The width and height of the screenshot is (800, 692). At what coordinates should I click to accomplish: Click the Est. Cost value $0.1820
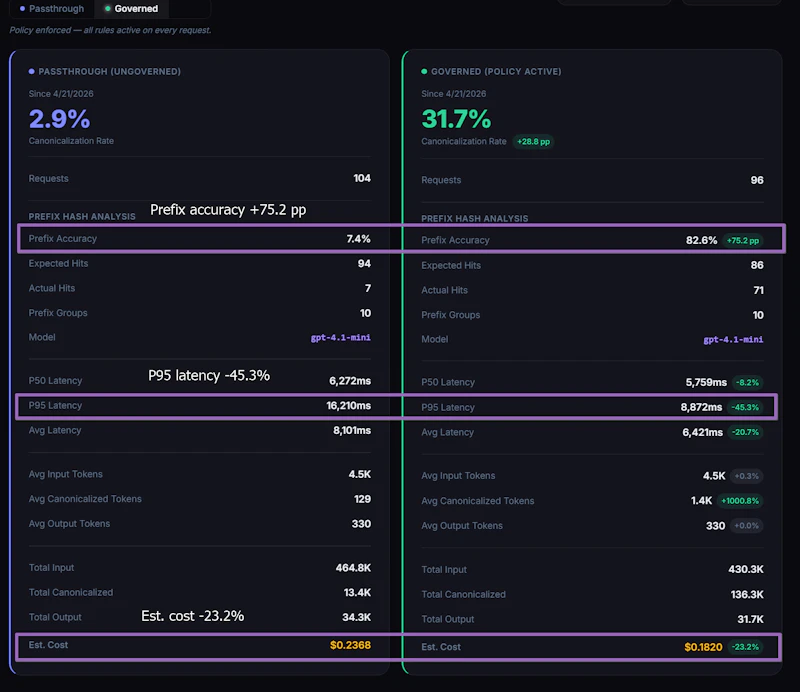[x=703, y=647]
